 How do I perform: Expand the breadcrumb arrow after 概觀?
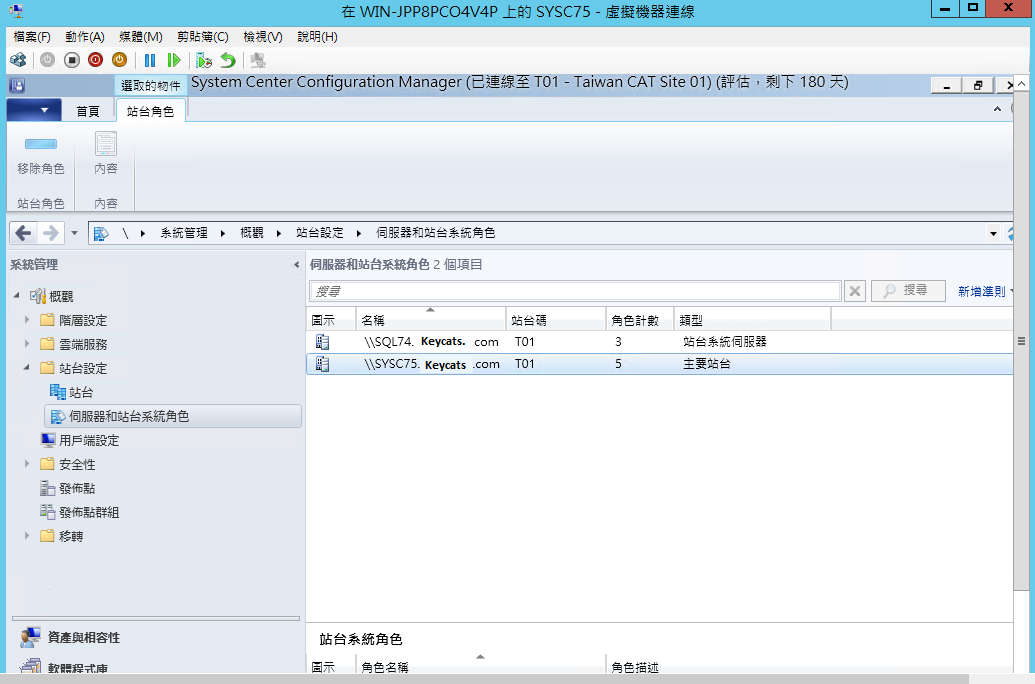coord(279,233)
